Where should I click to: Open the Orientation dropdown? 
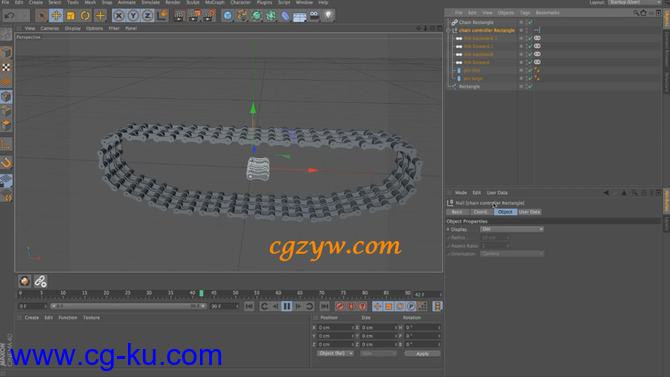[x=512, y=254]
